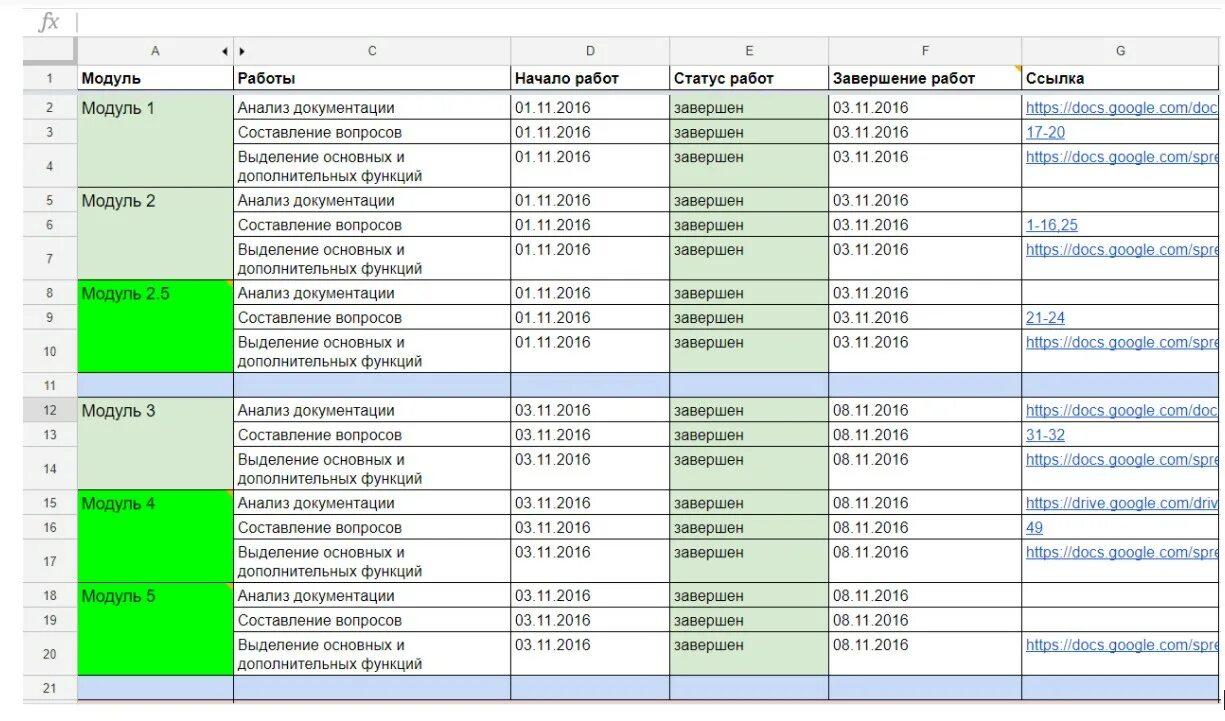
Task: Click the fx formula bar icon
Action: (x=48, y=22)
